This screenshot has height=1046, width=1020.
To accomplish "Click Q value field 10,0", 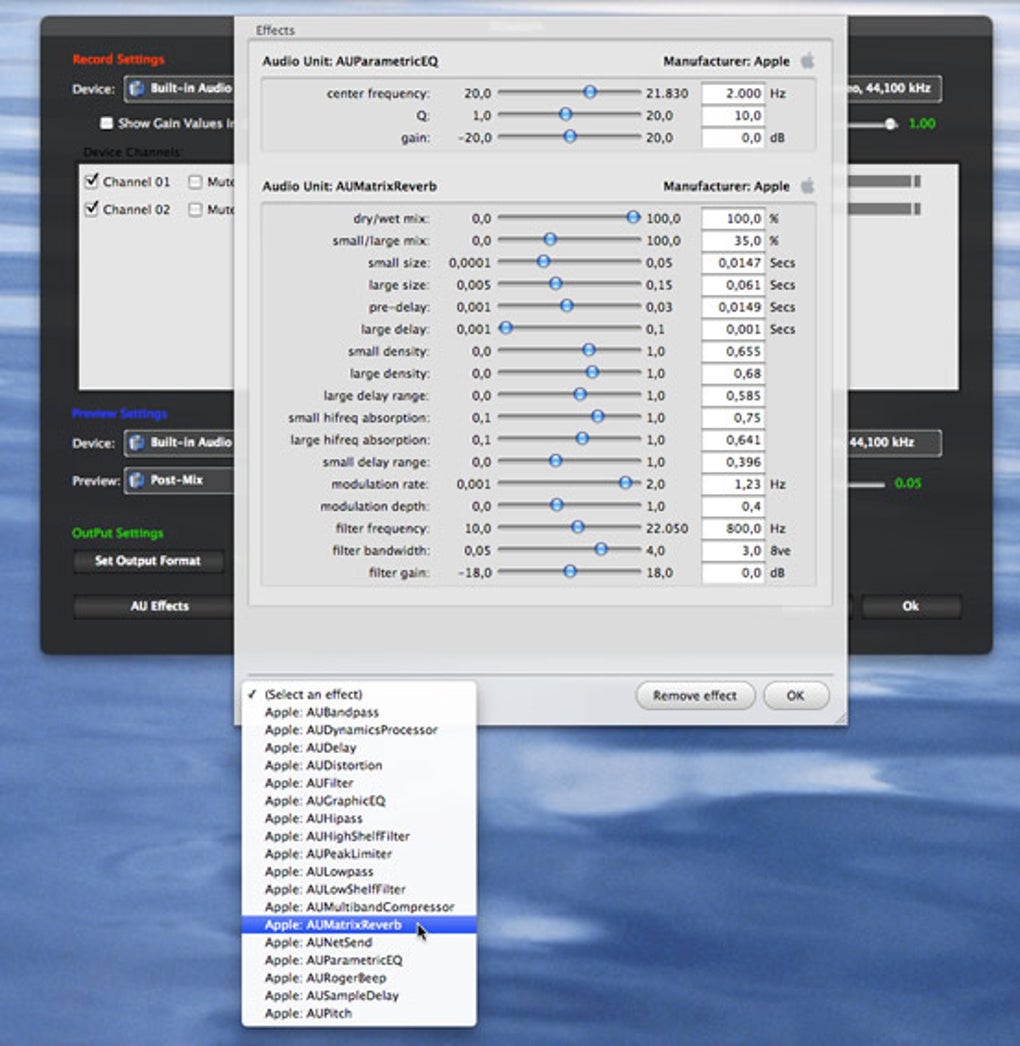I will pyautogui.click(x=732, y=115).
